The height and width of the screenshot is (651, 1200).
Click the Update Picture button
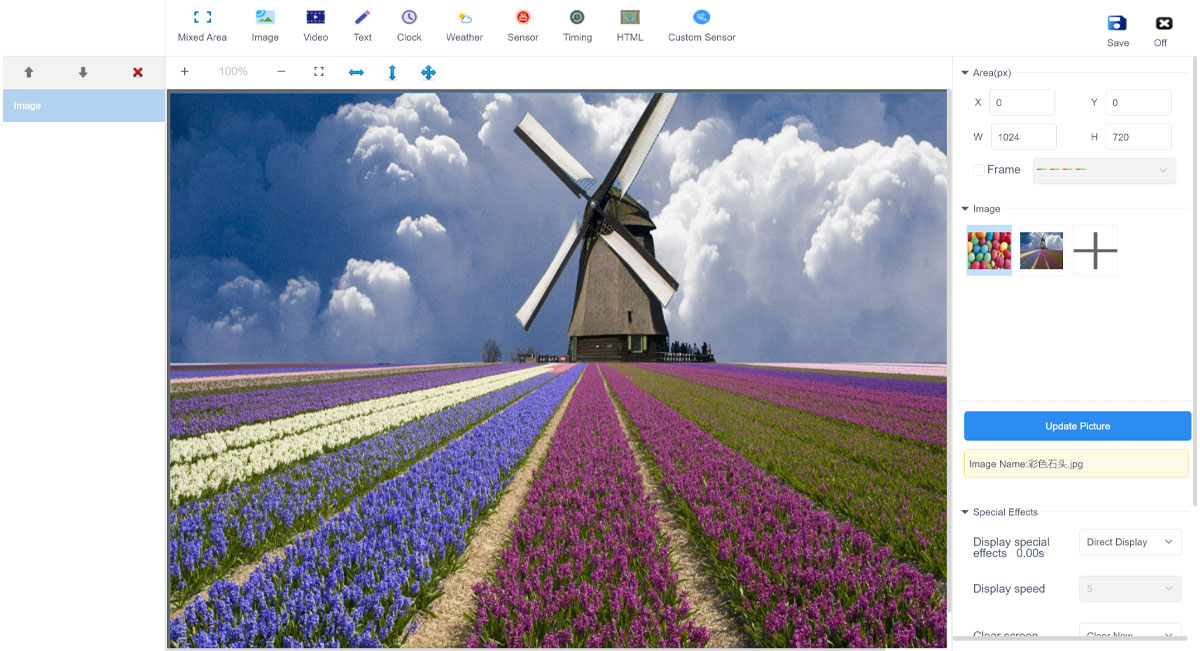coord(1077,426)
